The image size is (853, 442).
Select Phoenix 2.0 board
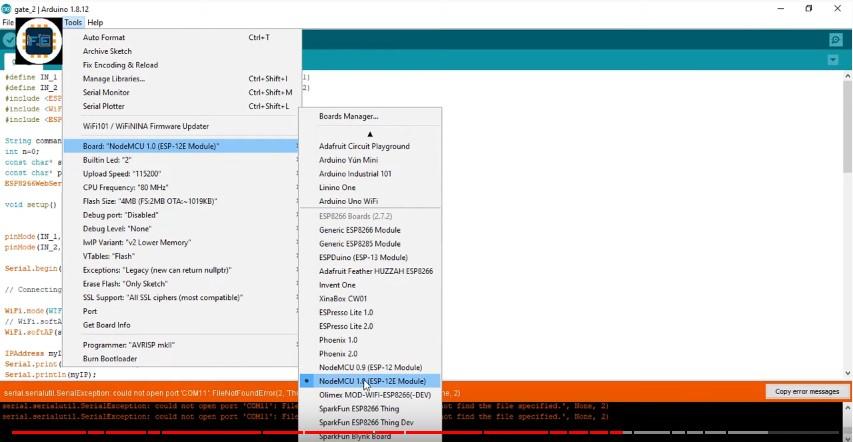(370, 354)
